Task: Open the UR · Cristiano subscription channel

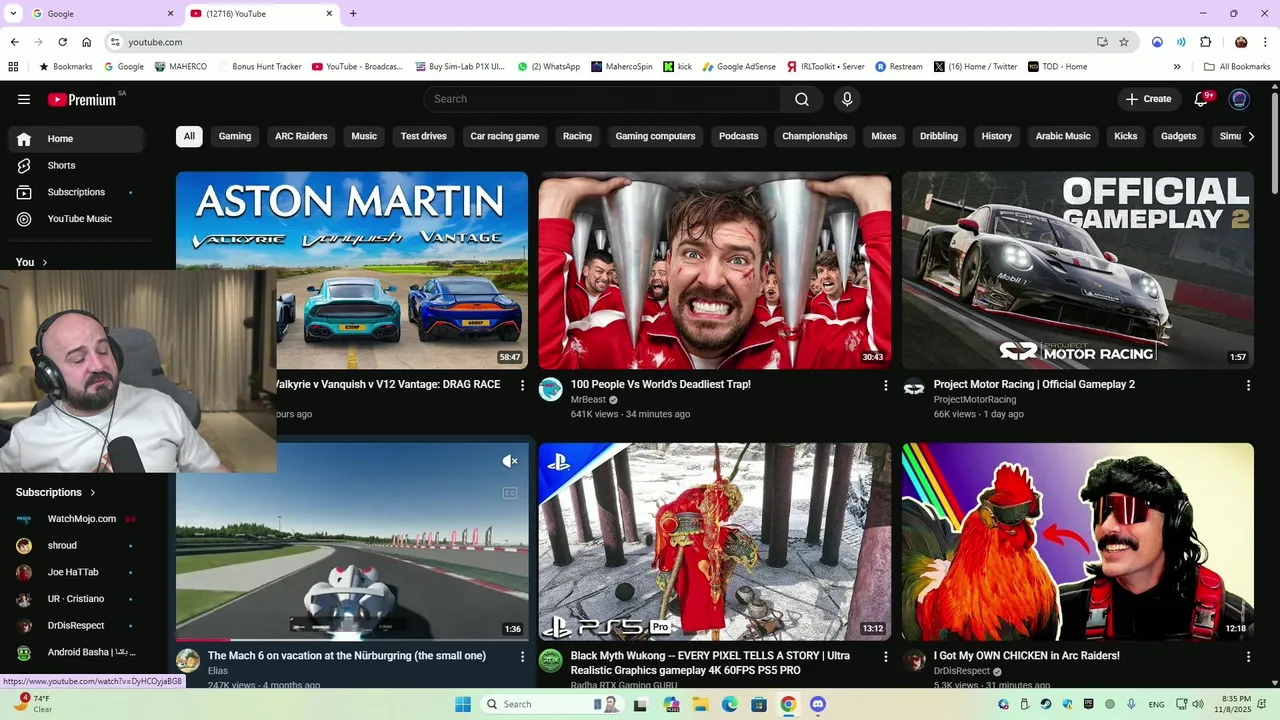Action: [76, 599]
